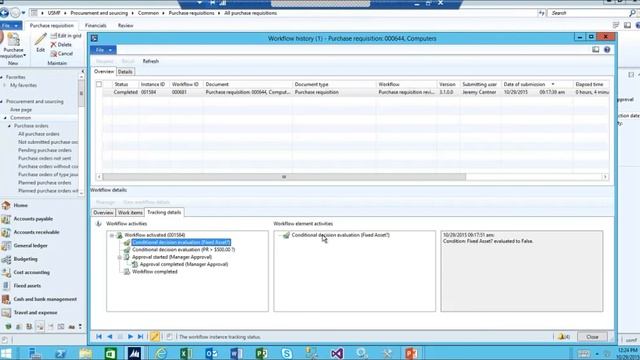Collapse Purchase orders navigation node
The height and width of the screenshot is (360, 640).
click(x=10, y=126)
